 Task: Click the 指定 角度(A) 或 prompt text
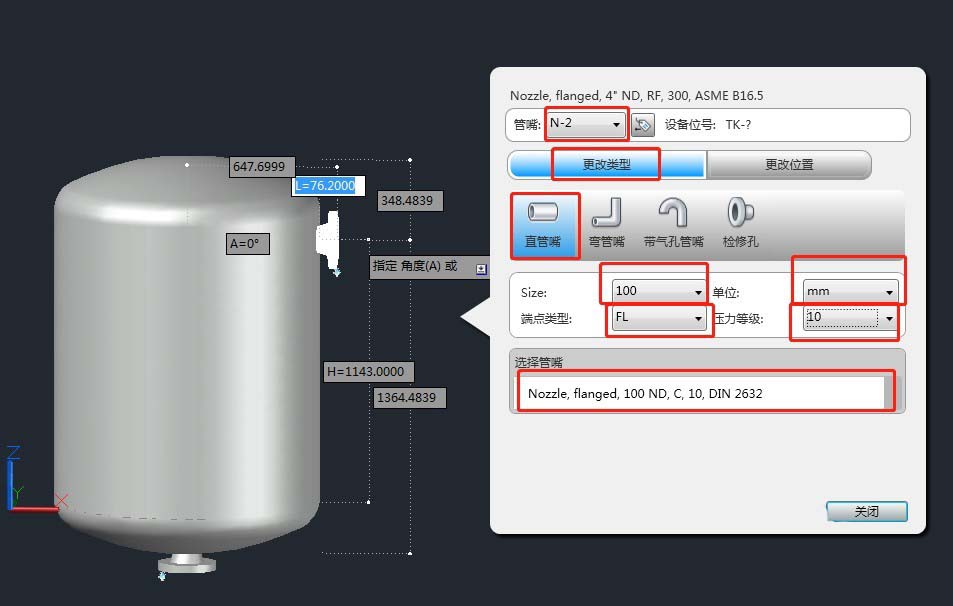[415, 266]
